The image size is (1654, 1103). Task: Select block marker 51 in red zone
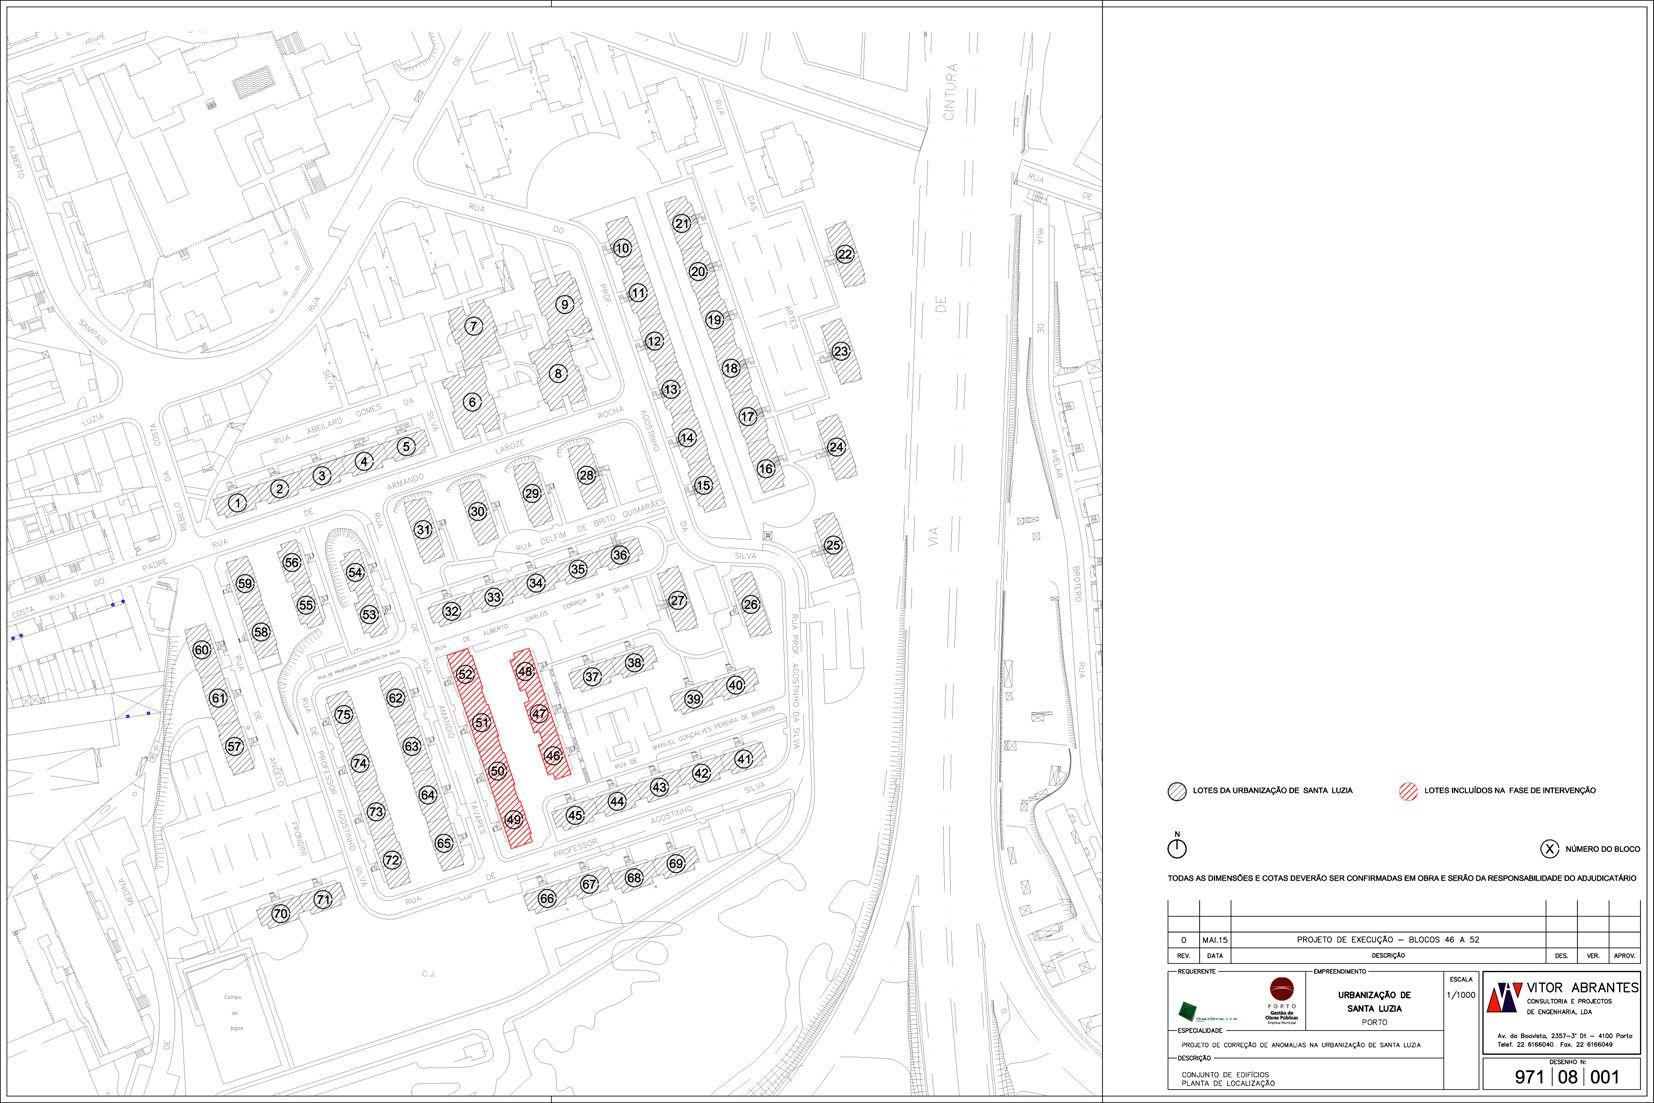tap(482, 722)
